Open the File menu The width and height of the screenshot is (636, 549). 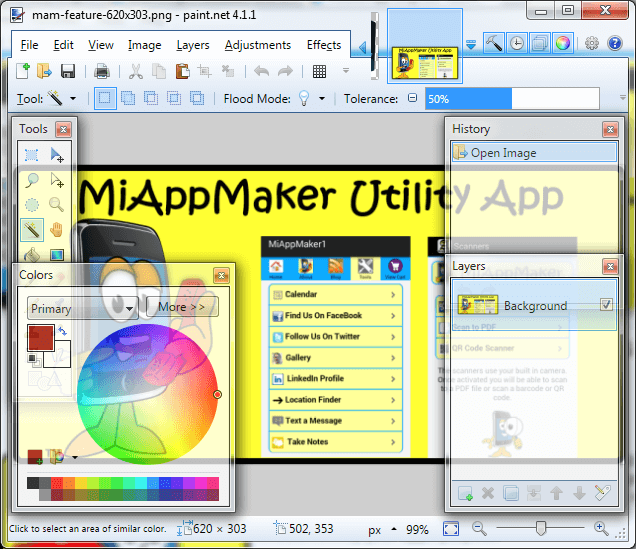pos(29,45)
